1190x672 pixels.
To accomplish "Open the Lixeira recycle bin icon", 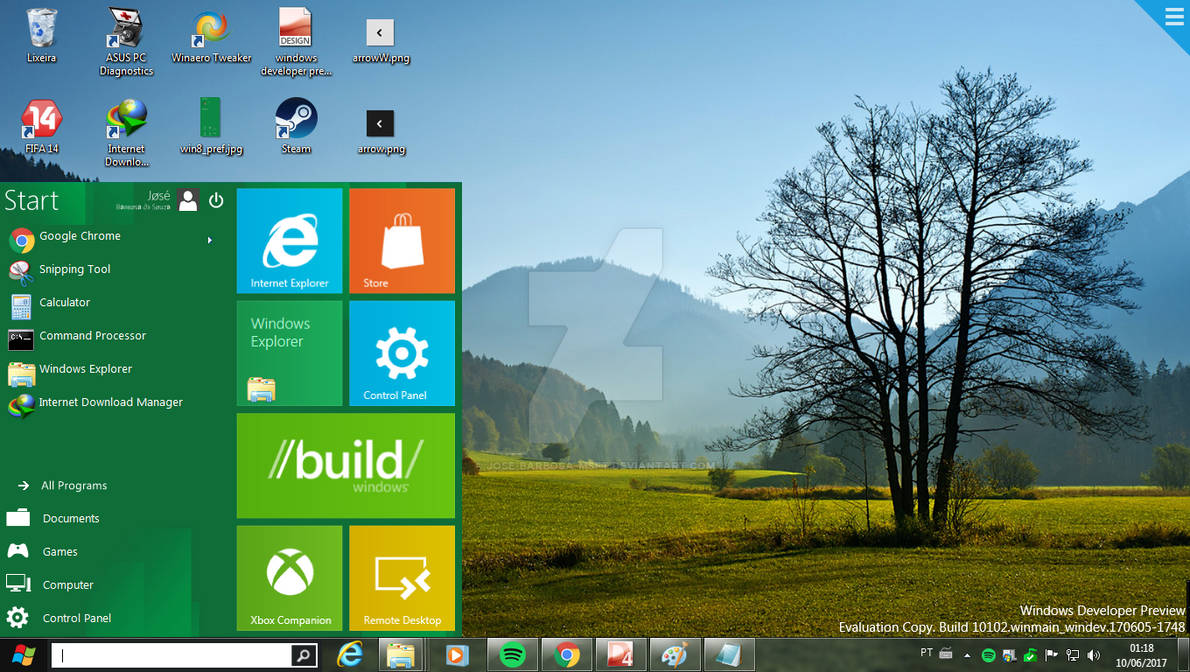I will pos(41,34).
